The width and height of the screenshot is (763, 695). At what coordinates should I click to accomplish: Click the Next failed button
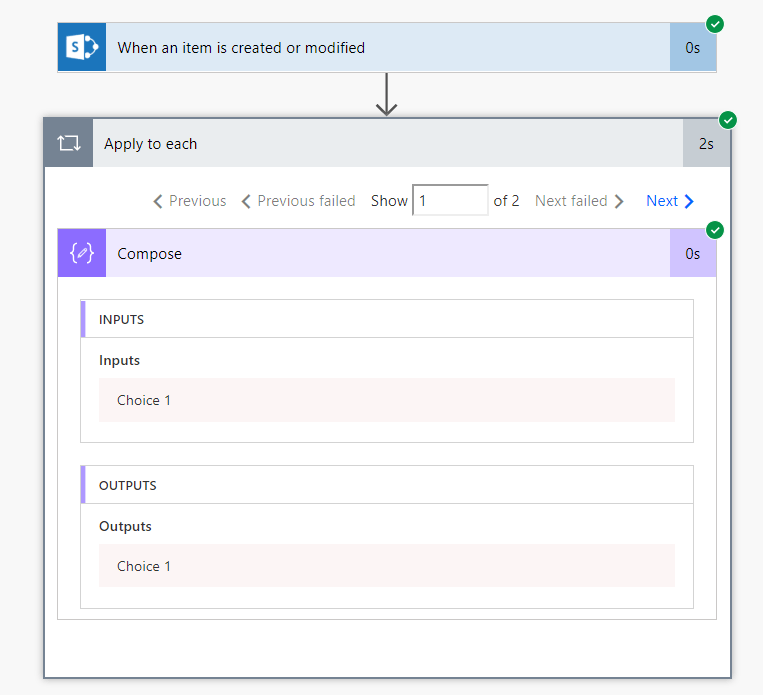pos(579,201)
